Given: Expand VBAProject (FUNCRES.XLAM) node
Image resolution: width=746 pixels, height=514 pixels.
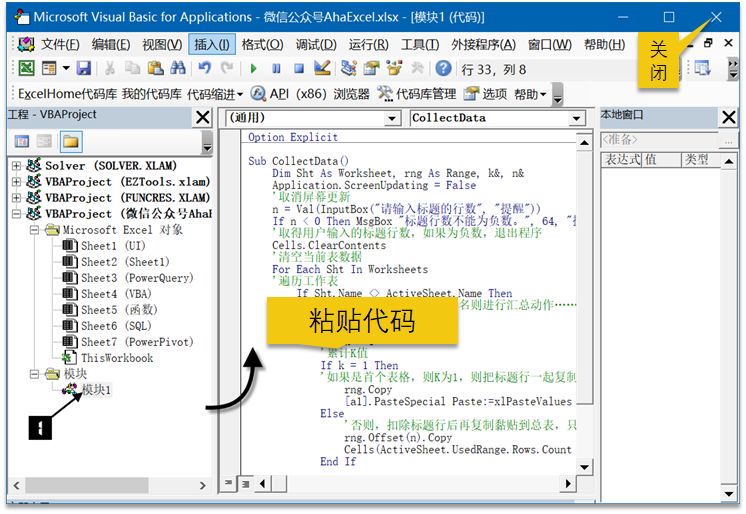Looking at the screenshot, I should click(x=16, y=198).
